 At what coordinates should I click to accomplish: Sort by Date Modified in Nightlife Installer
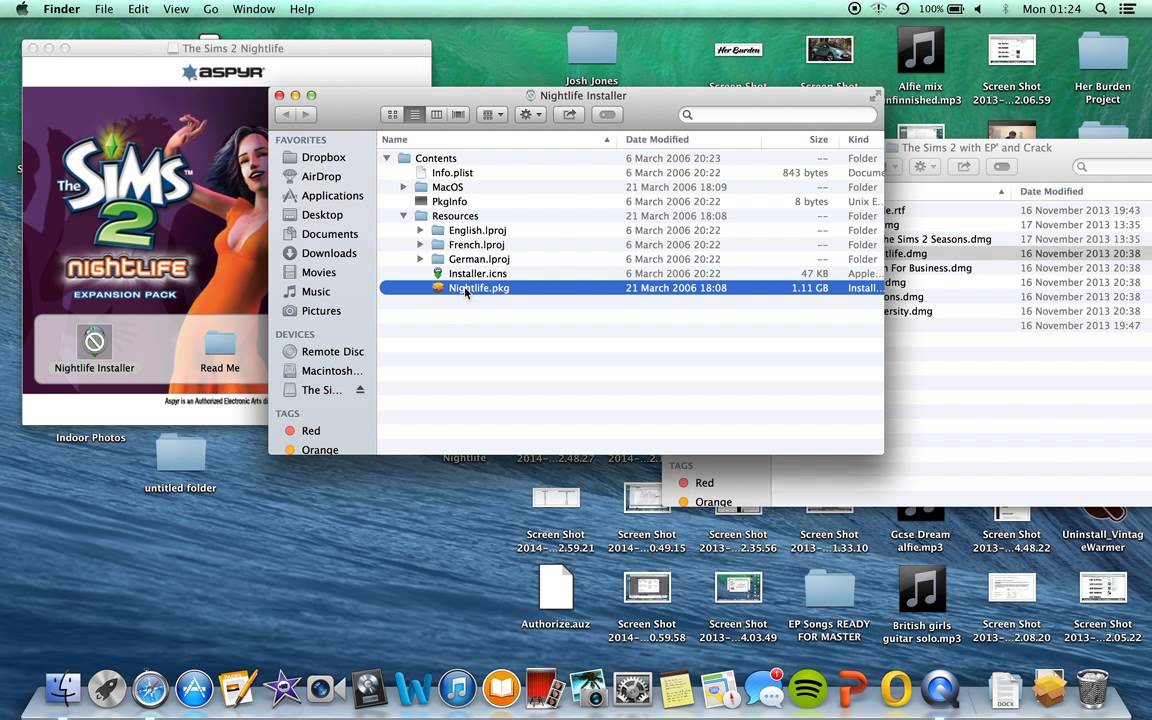pos(688,140)
